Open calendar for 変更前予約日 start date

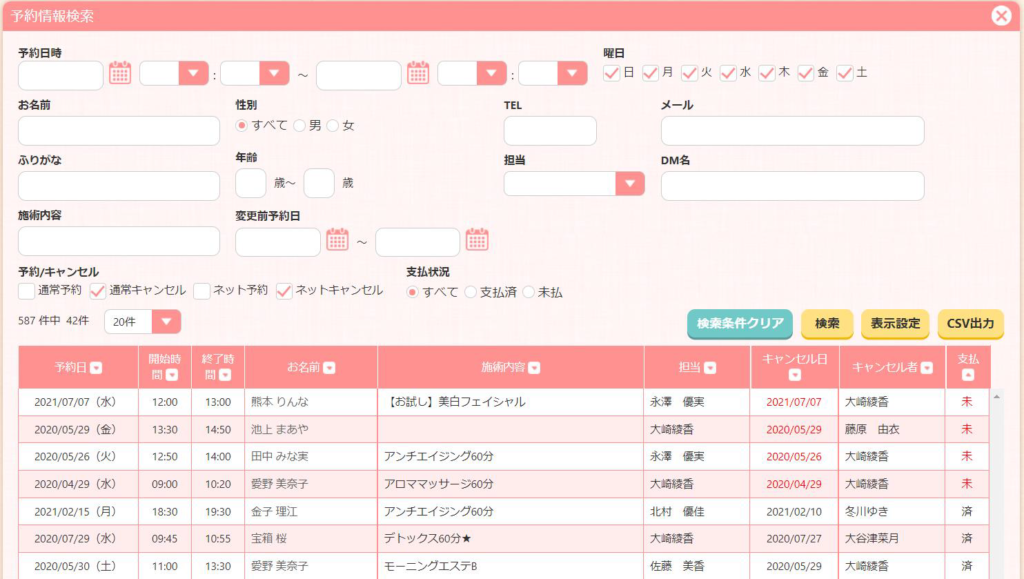(x=338, y=240)
